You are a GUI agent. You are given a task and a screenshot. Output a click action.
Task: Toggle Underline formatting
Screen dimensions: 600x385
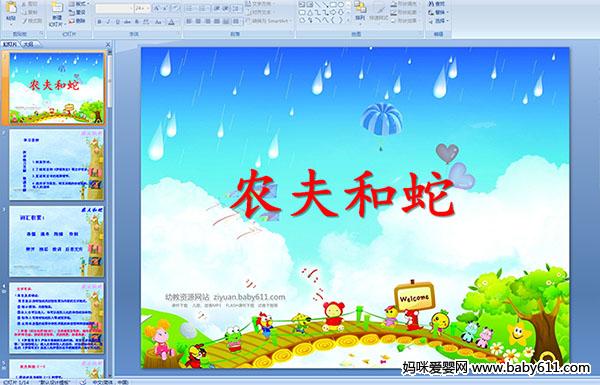point(117,22)
